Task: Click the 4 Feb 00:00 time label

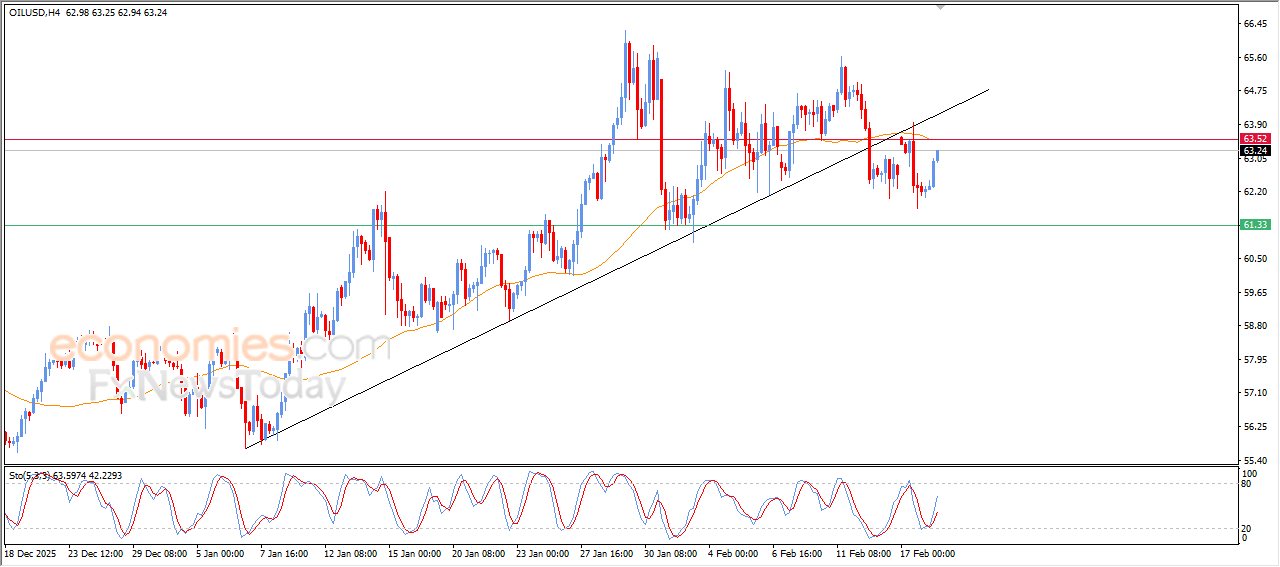Action: click(733, 552)
